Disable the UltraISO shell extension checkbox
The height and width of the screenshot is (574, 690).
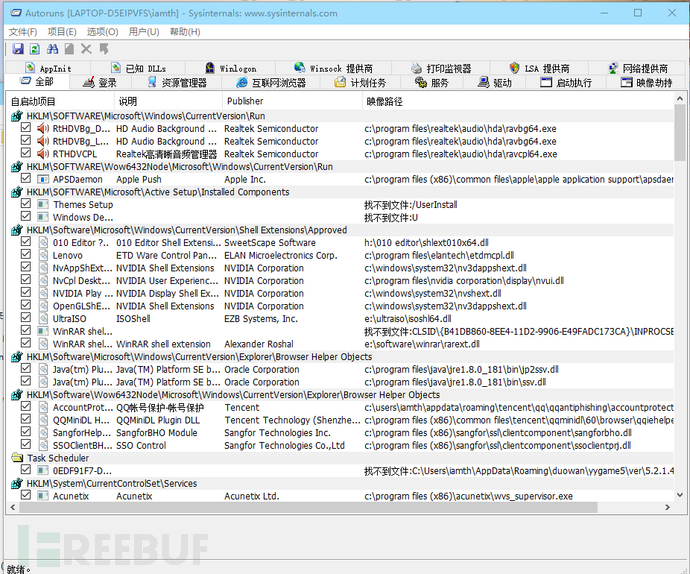(x=26, y=318)
